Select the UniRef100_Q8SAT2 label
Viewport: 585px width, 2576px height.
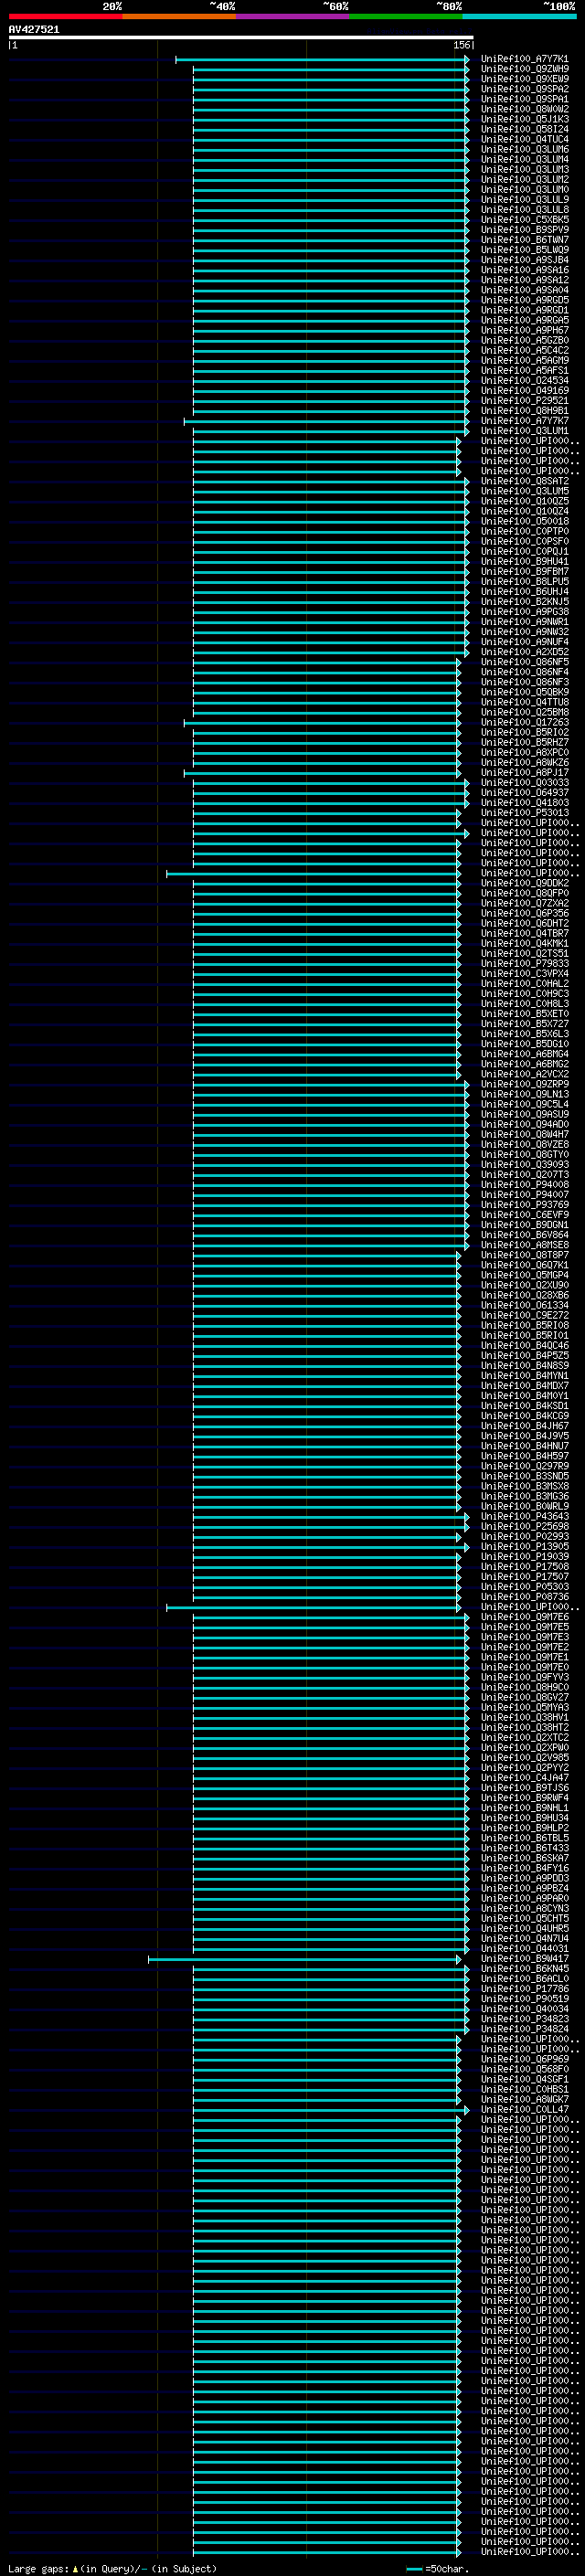click(x=525, y=481)
